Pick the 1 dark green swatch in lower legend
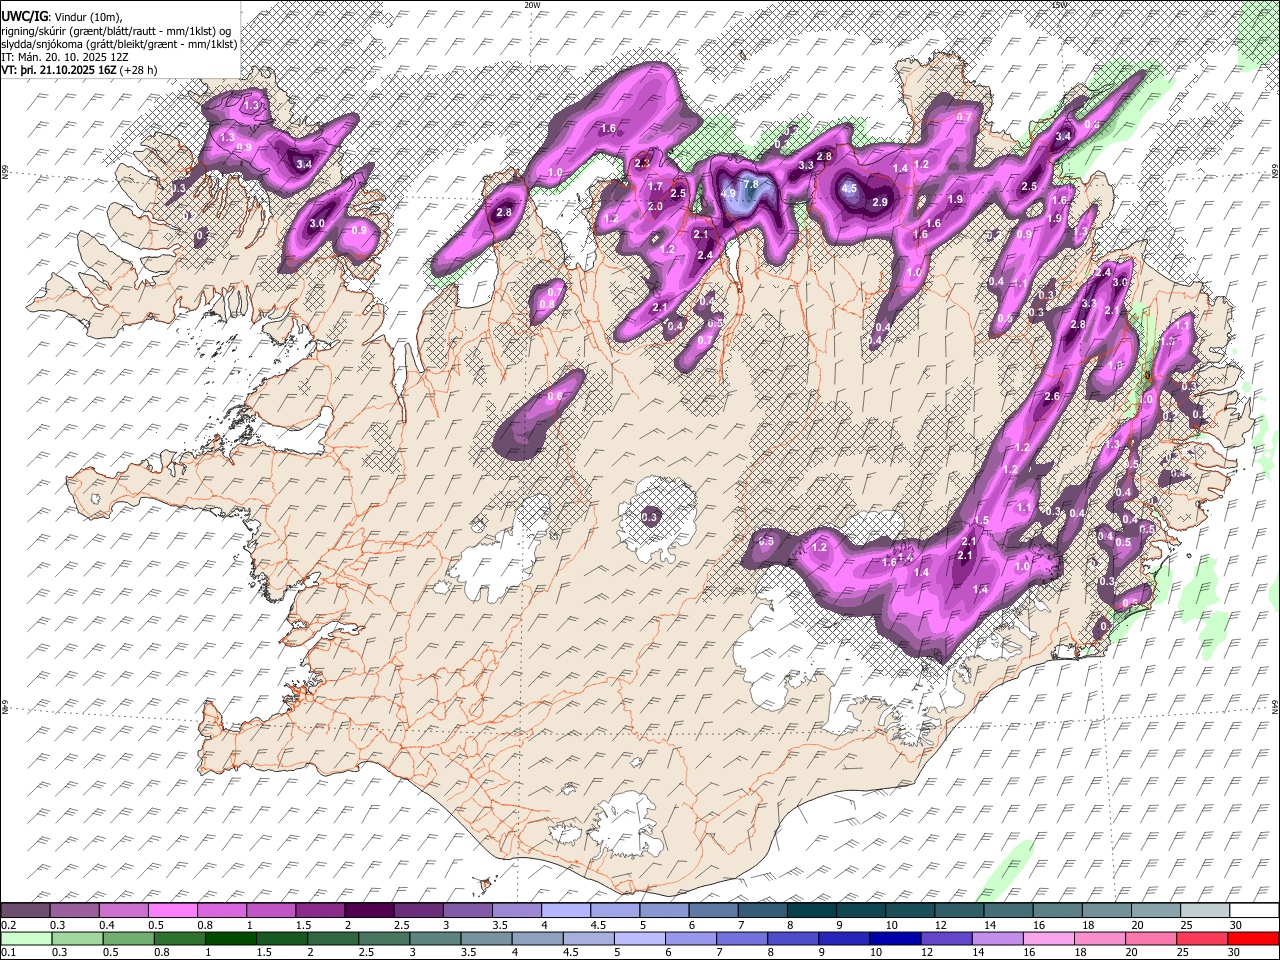 tap(229, 938)
